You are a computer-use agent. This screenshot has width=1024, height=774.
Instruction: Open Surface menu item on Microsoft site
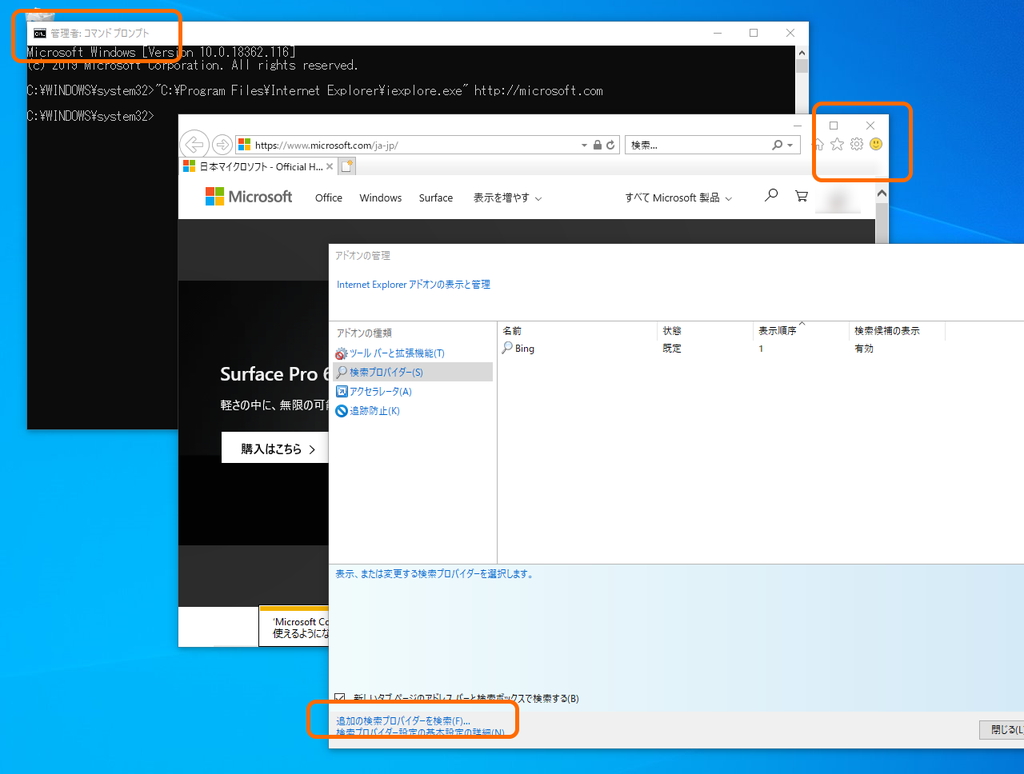(436, 198)
